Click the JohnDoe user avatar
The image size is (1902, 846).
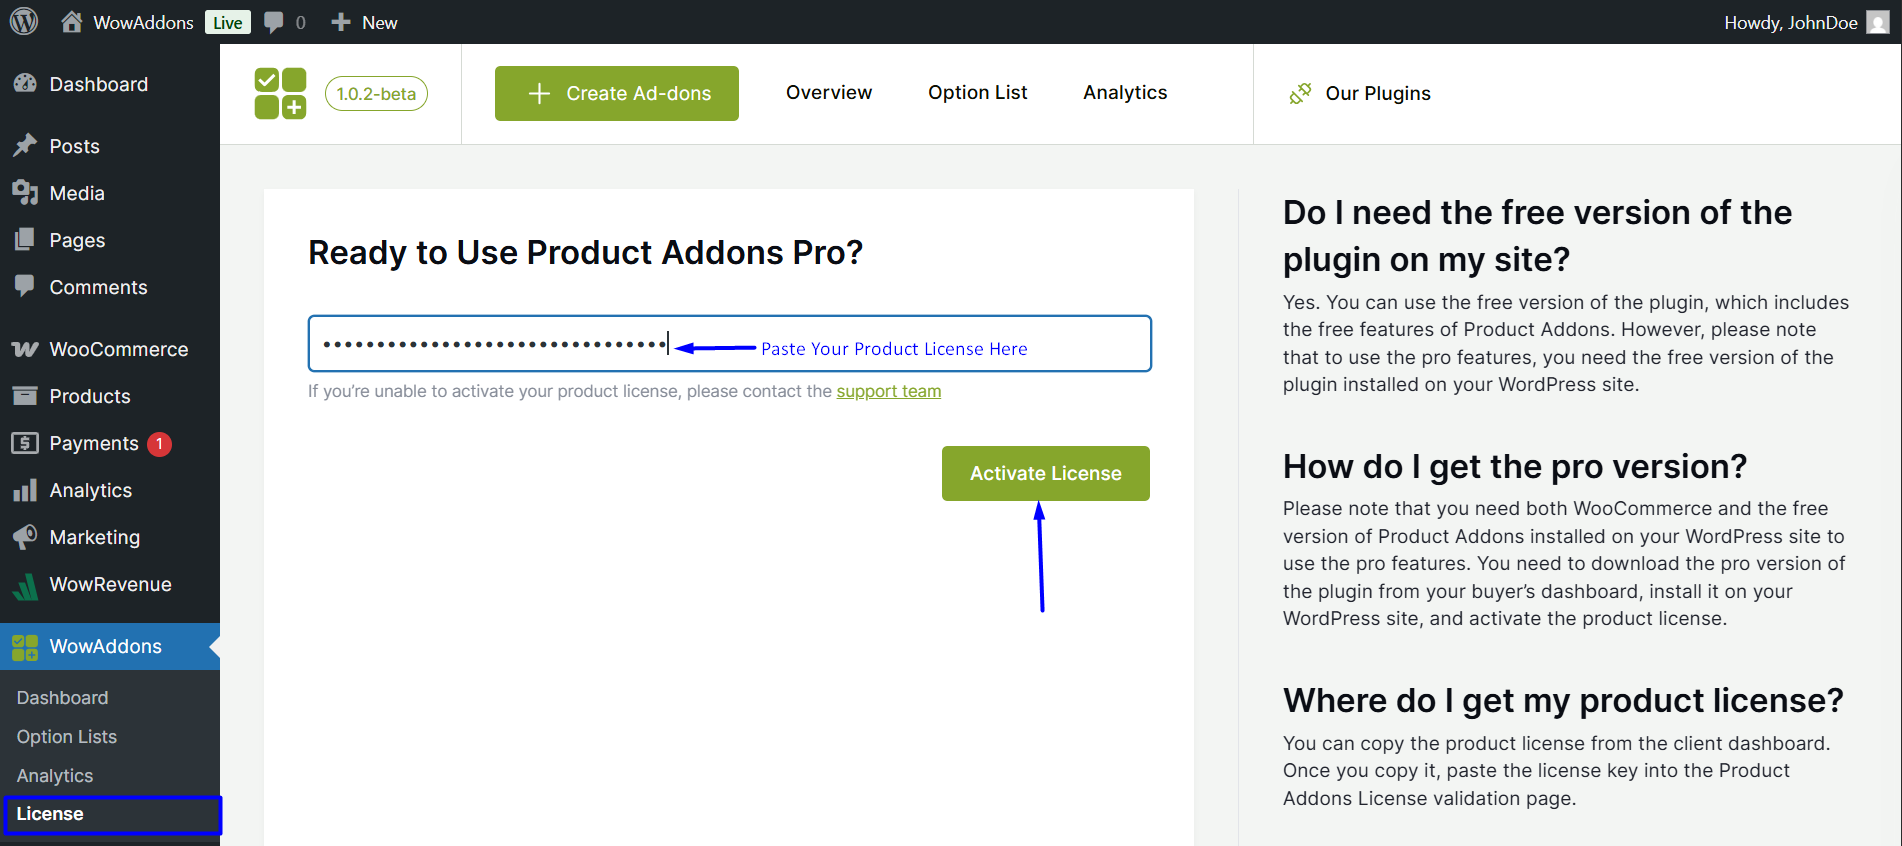(x=1877, y=22)
